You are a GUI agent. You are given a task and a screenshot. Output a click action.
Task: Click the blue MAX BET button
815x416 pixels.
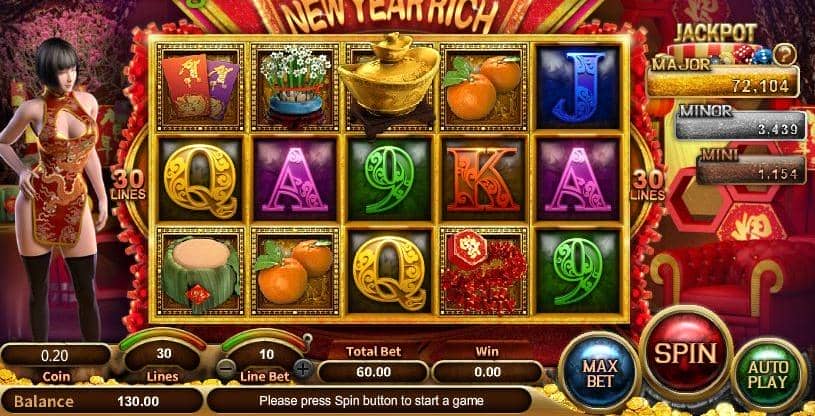tap(600, 373)
